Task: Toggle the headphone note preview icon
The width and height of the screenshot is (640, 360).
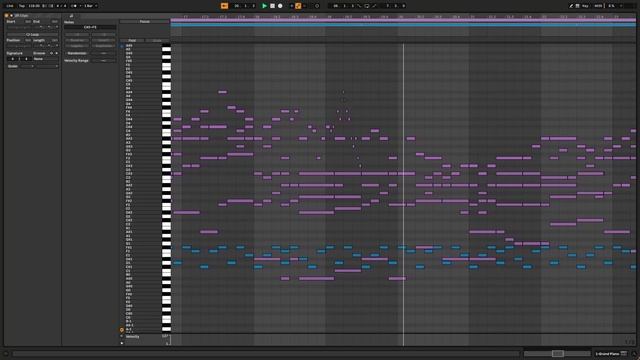Action: tap(122, 46)
